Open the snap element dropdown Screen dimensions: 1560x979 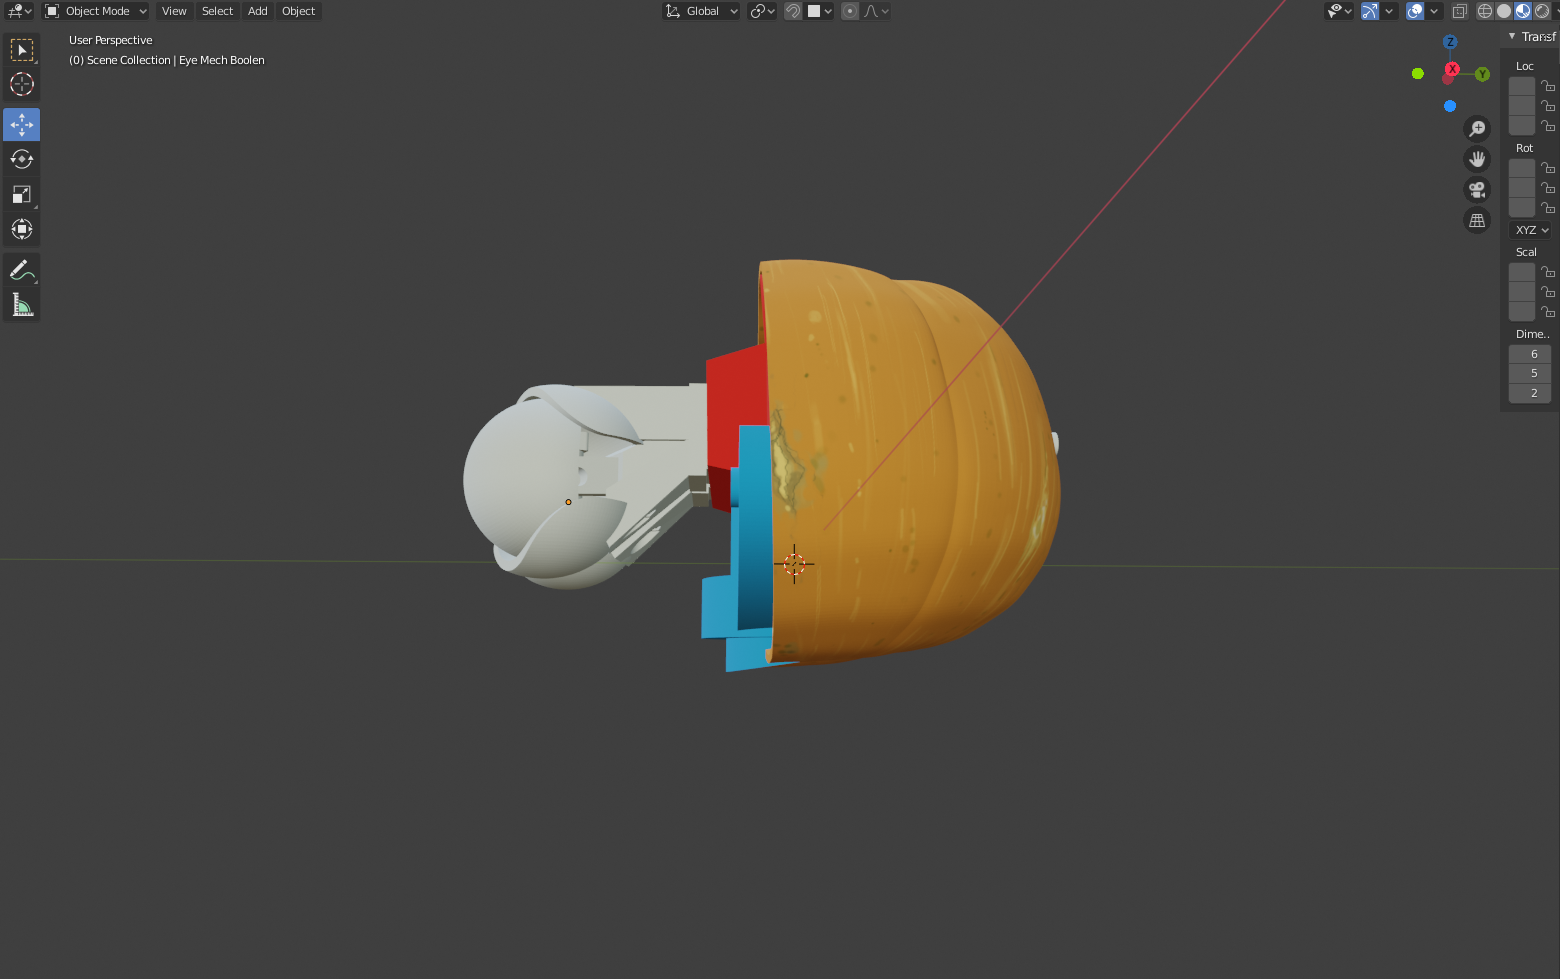[x=820, y=11]
